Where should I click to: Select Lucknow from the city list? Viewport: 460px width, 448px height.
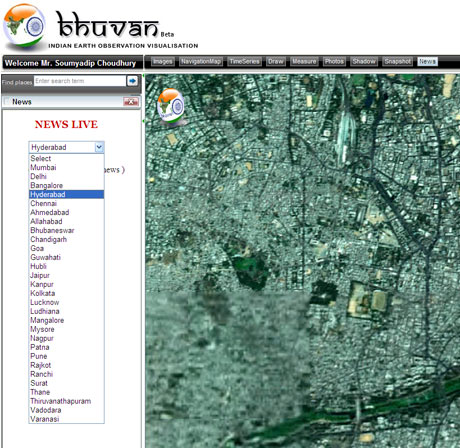pyautogui.click(x=67, y=302)
